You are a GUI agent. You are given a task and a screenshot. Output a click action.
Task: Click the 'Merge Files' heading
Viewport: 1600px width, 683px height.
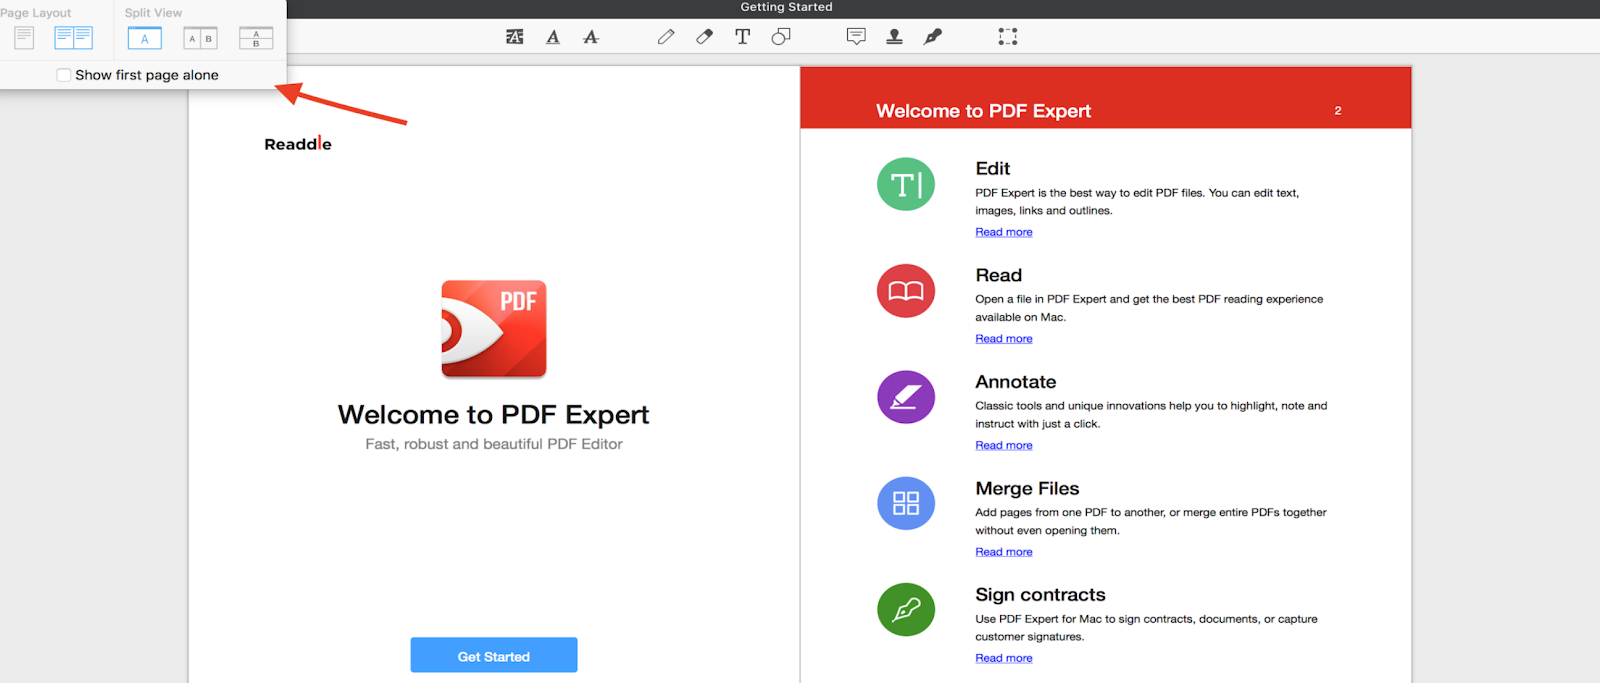[1027, 489]
